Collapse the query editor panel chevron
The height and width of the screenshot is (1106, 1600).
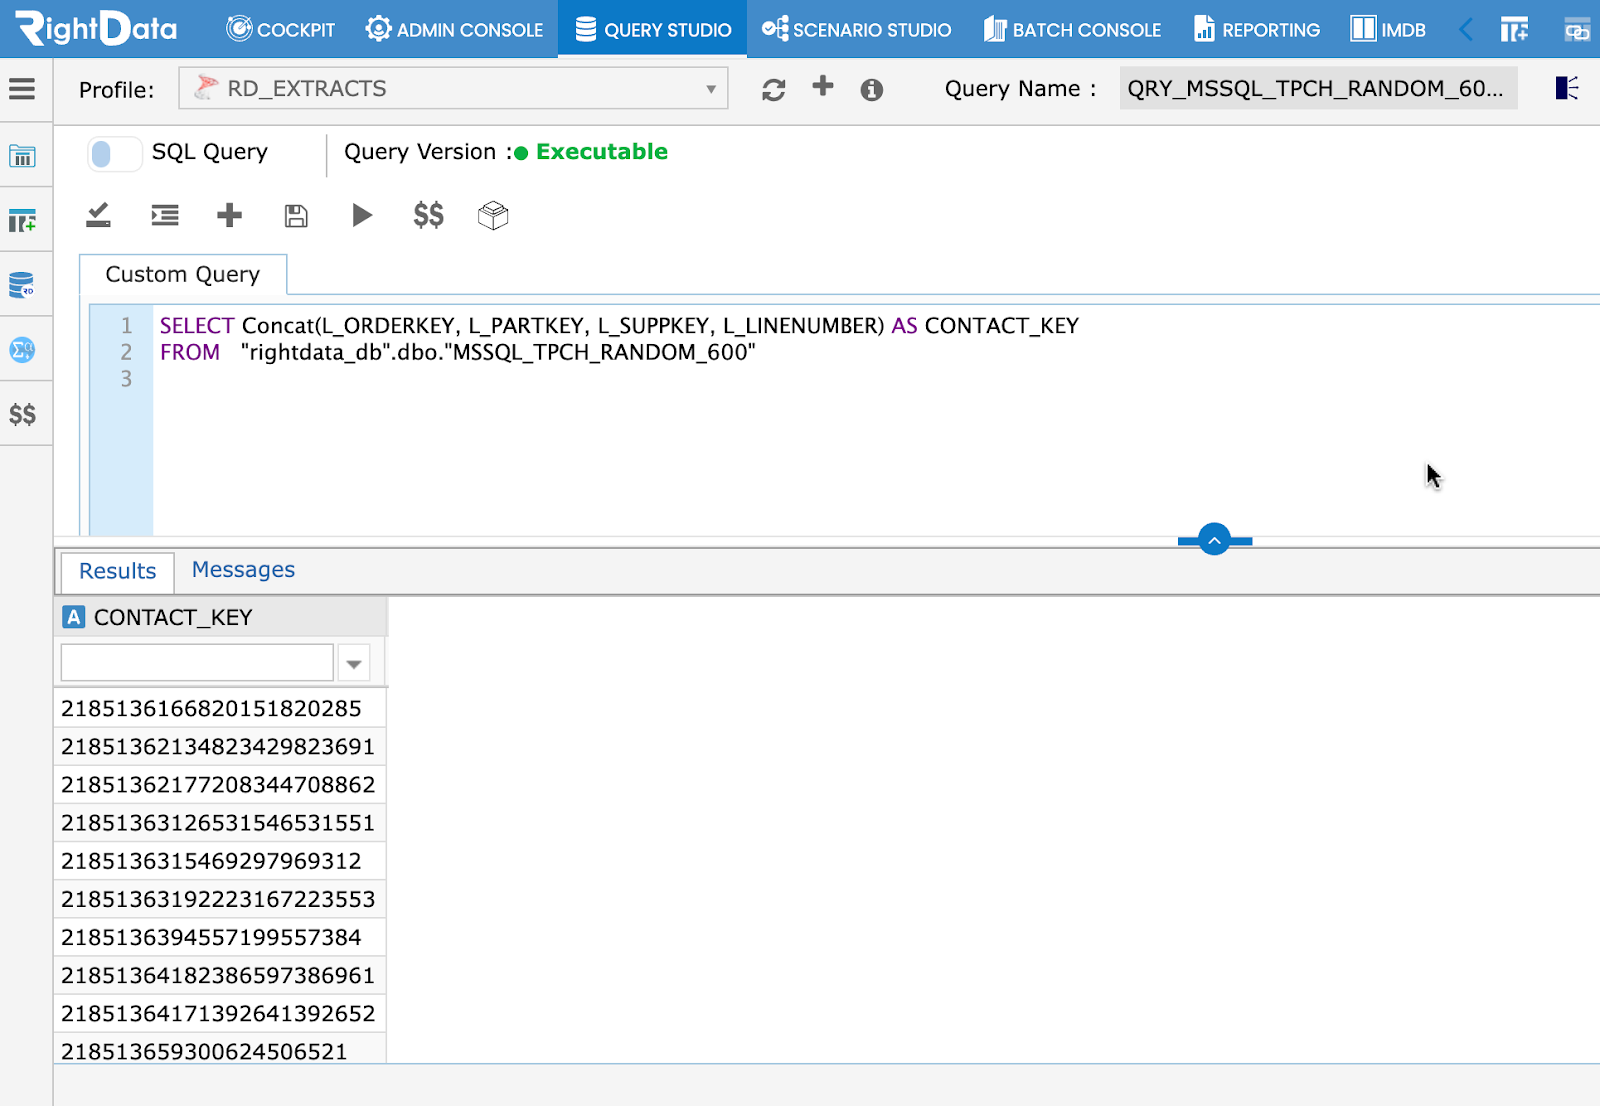(1214, 540)
